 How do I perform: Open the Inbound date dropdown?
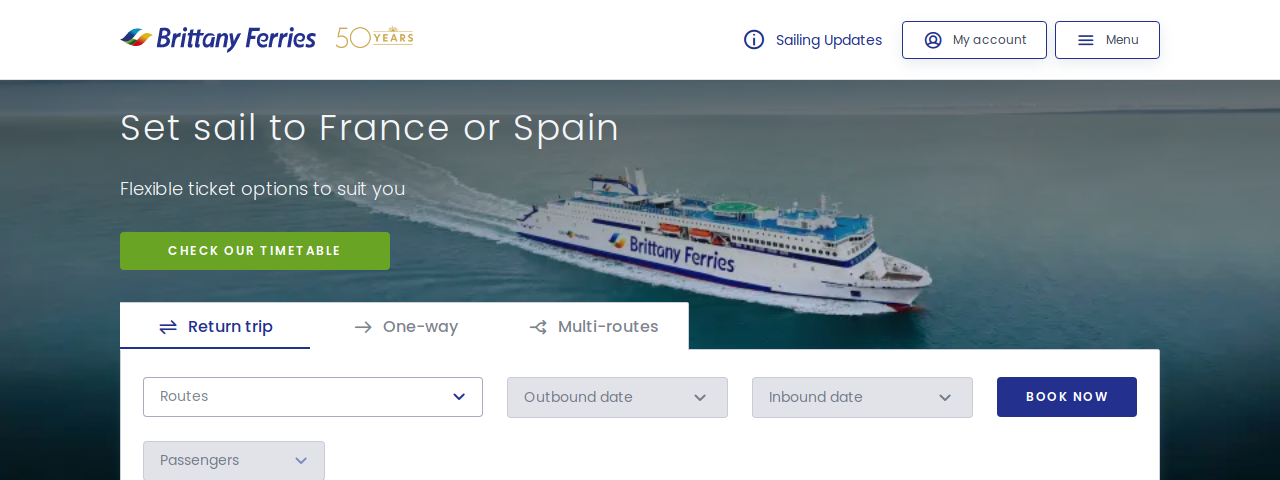[861, 397]
